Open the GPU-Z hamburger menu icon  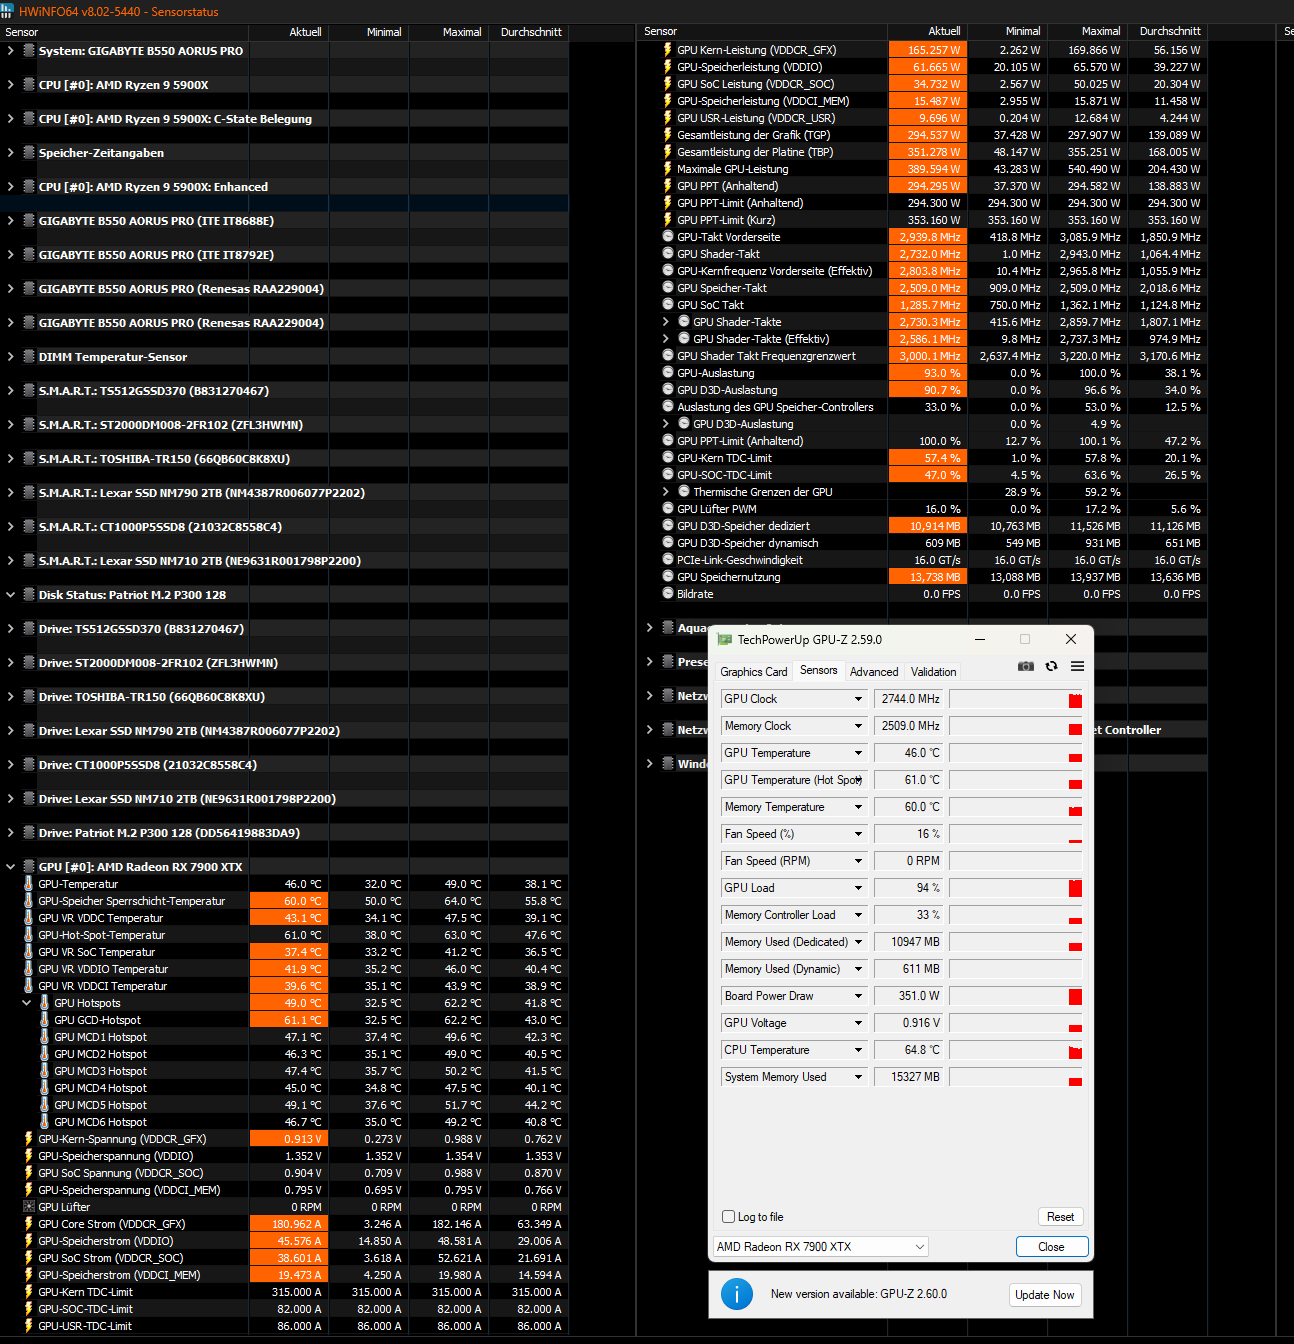pyautogui.click(x=1077, y=666)
